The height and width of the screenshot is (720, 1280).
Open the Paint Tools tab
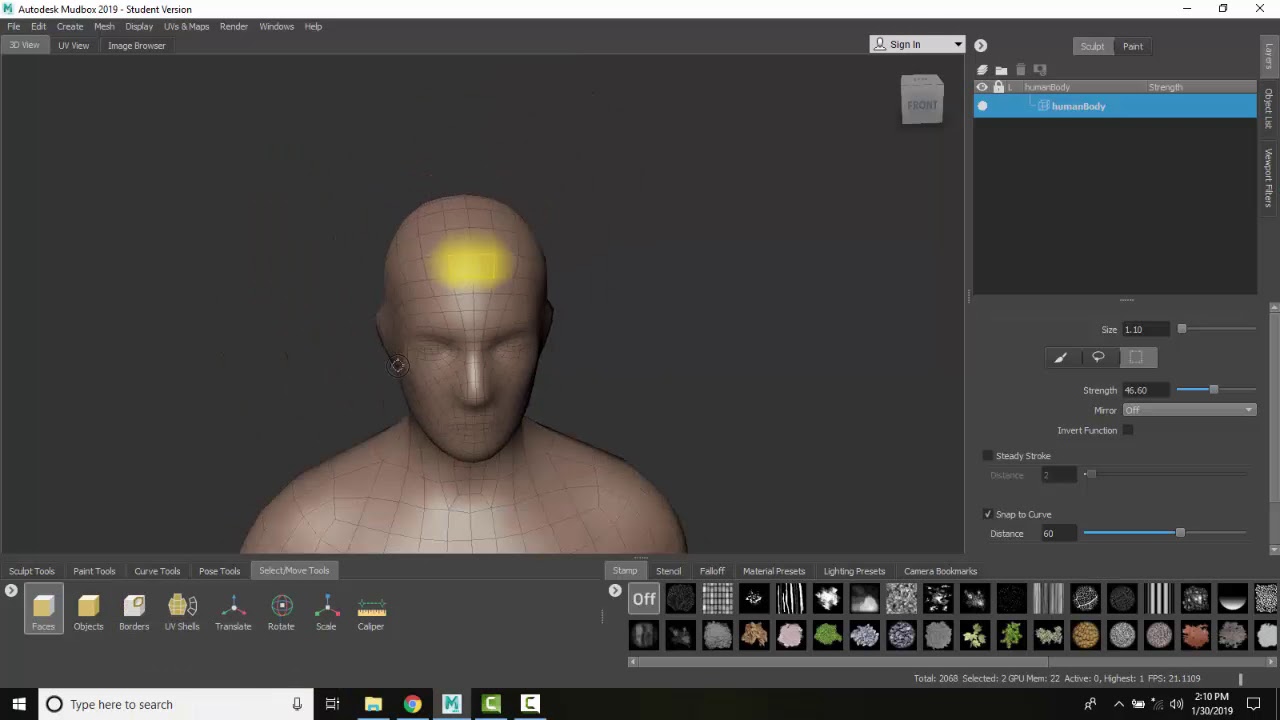(x=94, y=571)
